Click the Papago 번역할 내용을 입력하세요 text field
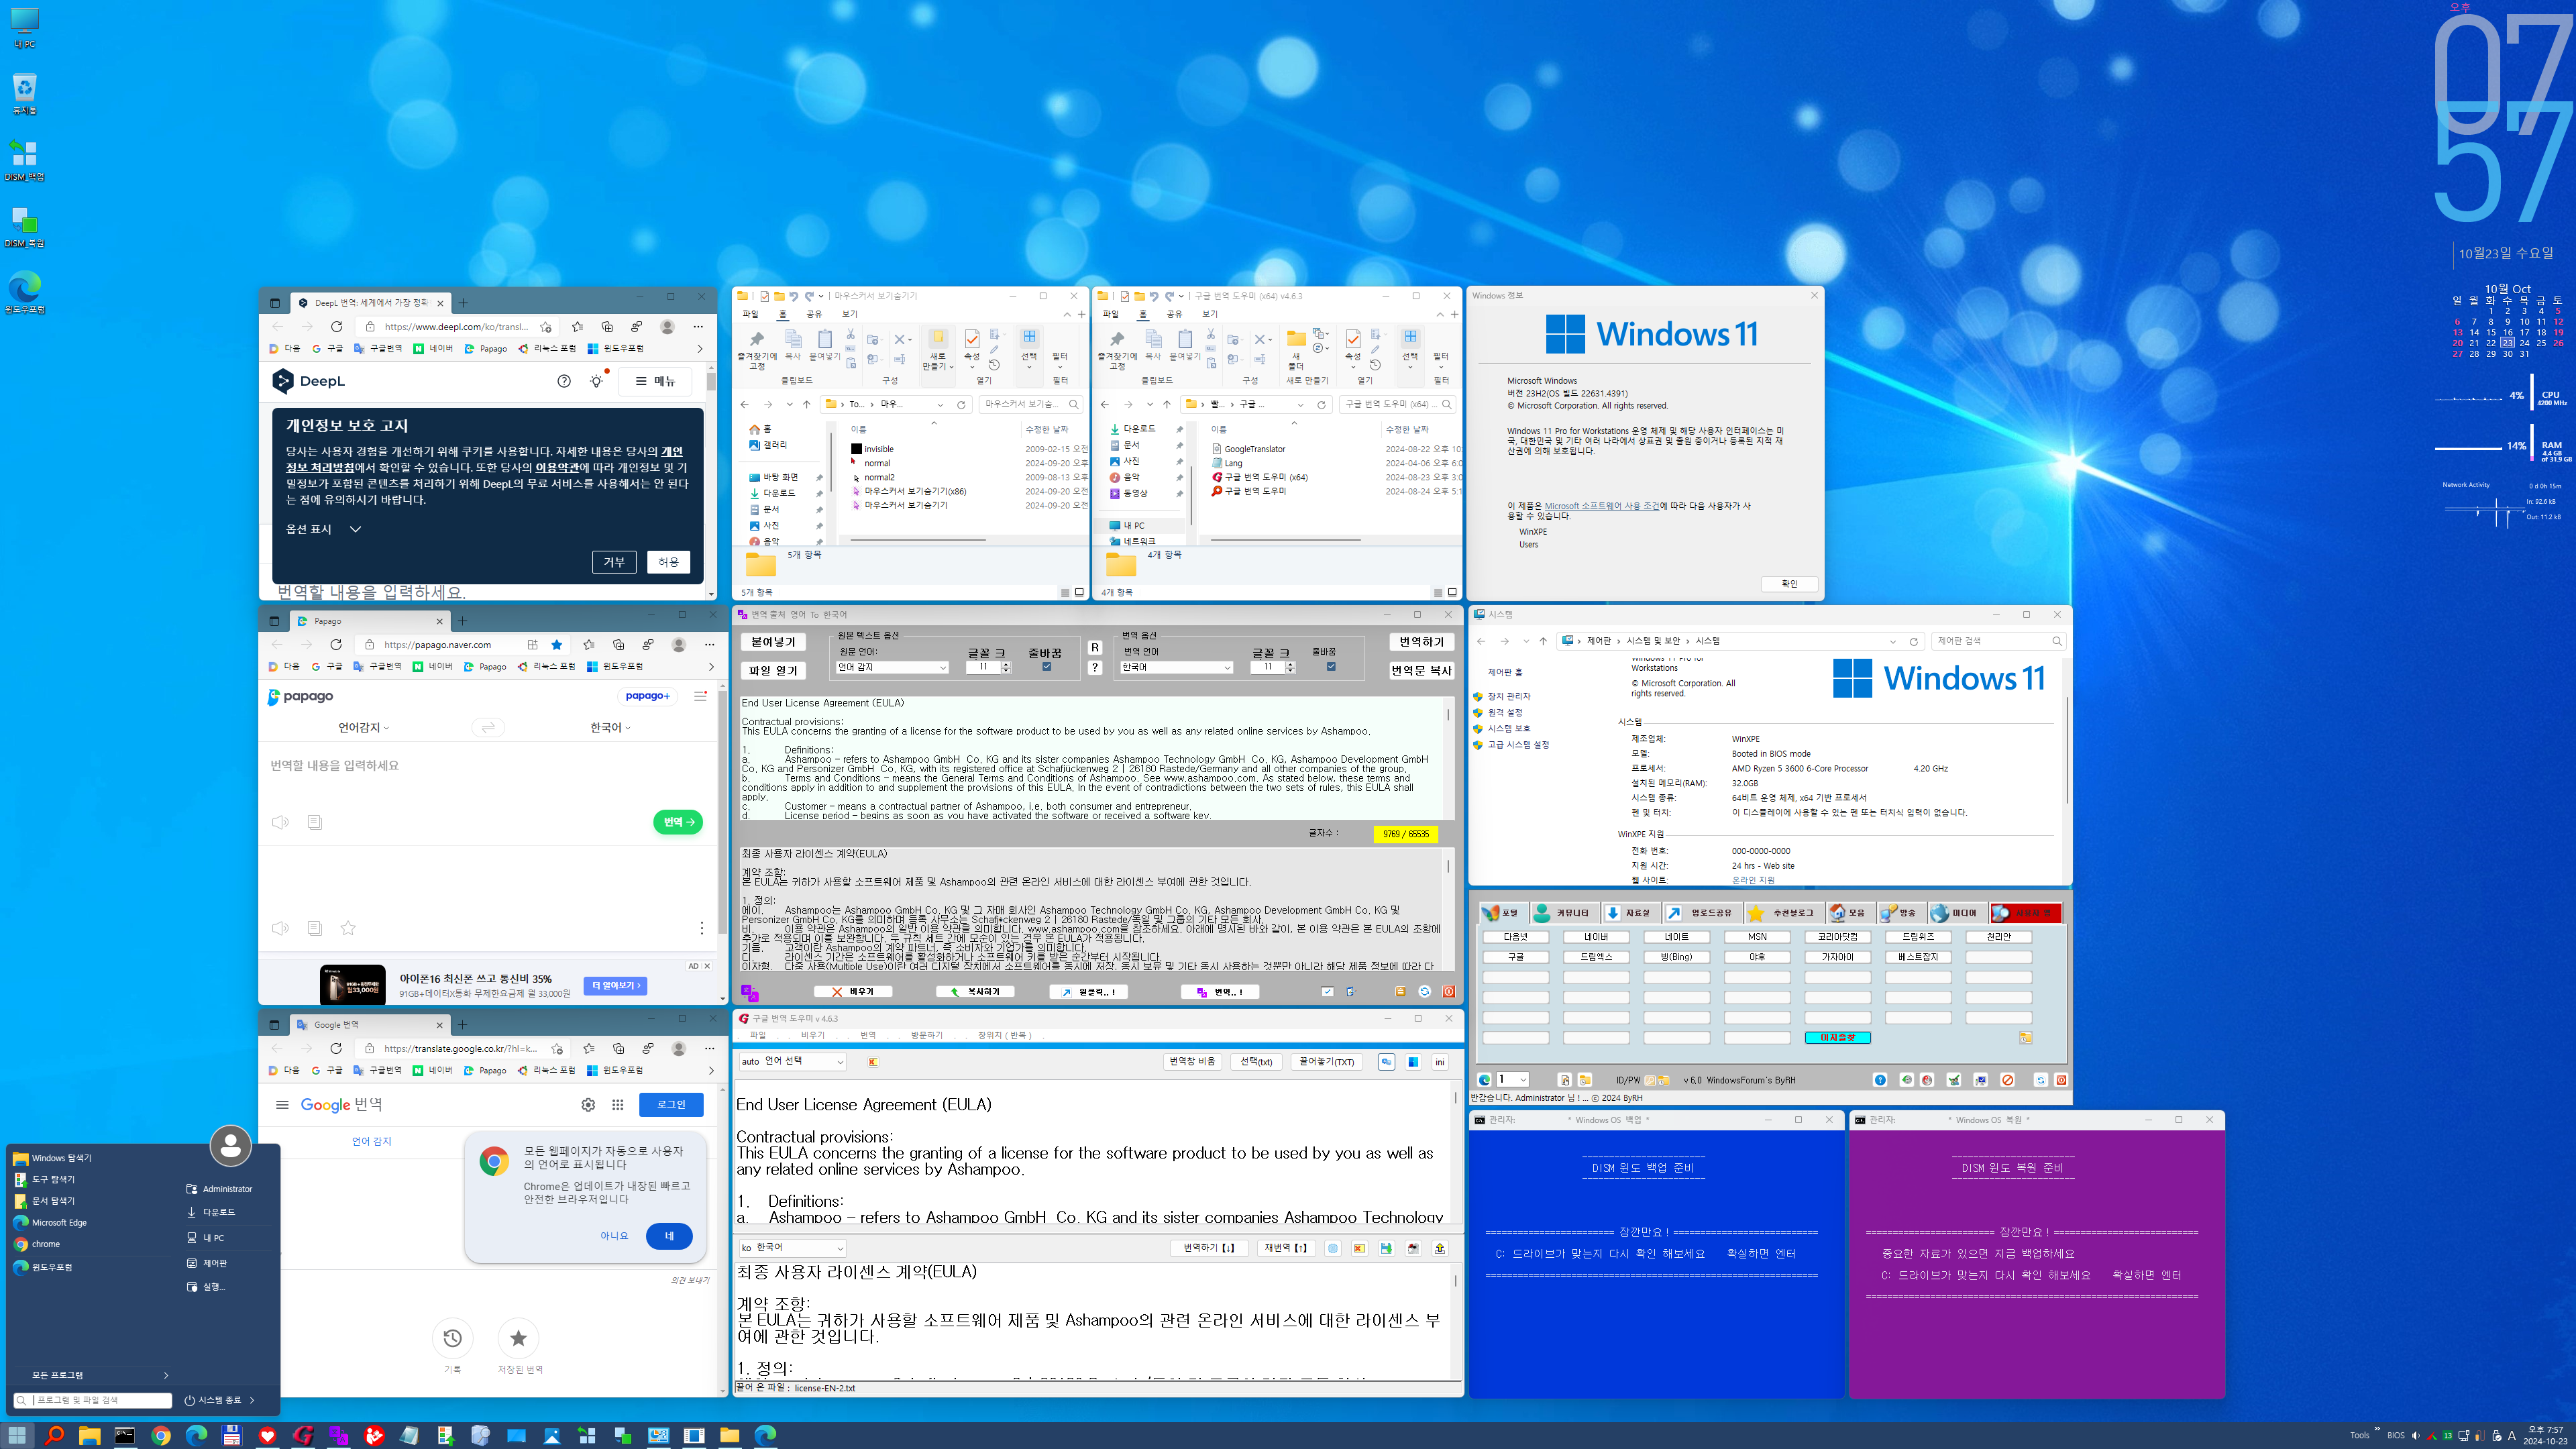This screenshot has width=2576, height=1449. click(487, 766)
